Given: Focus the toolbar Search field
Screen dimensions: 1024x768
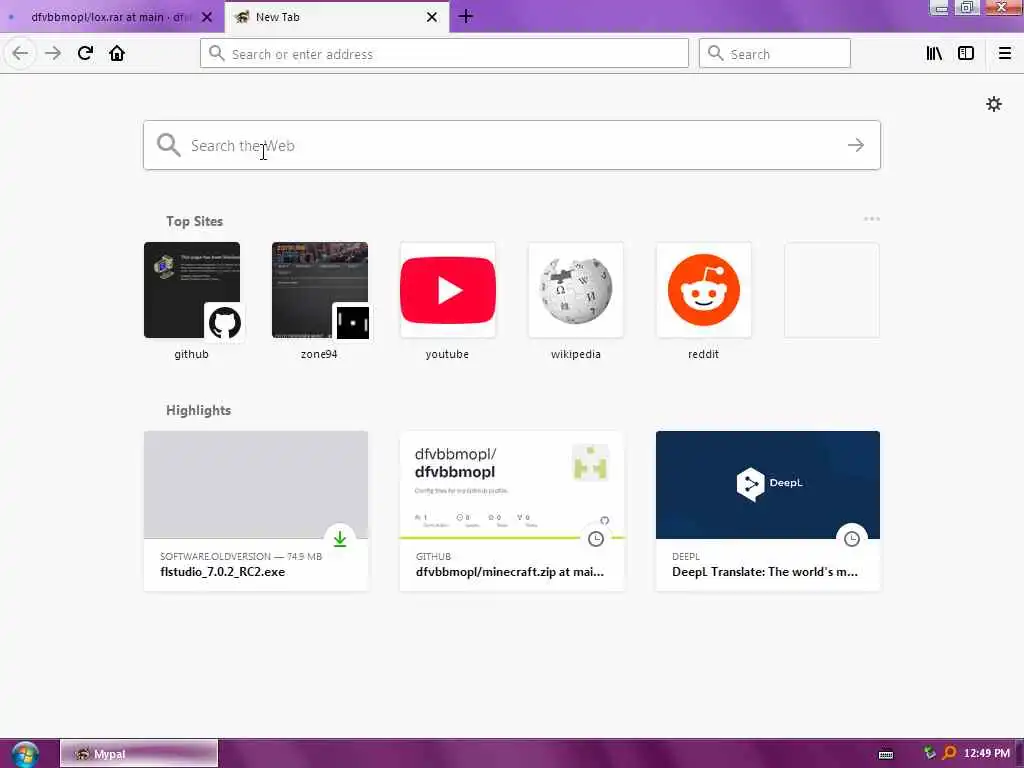Looking at the screenshot, I should click(775, 54).
